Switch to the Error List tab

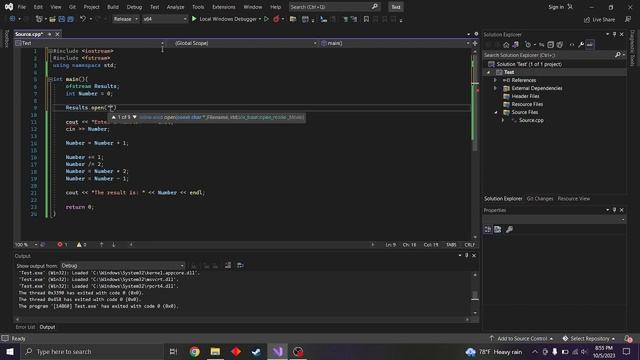pyautogui.click(x=25, y=327)
